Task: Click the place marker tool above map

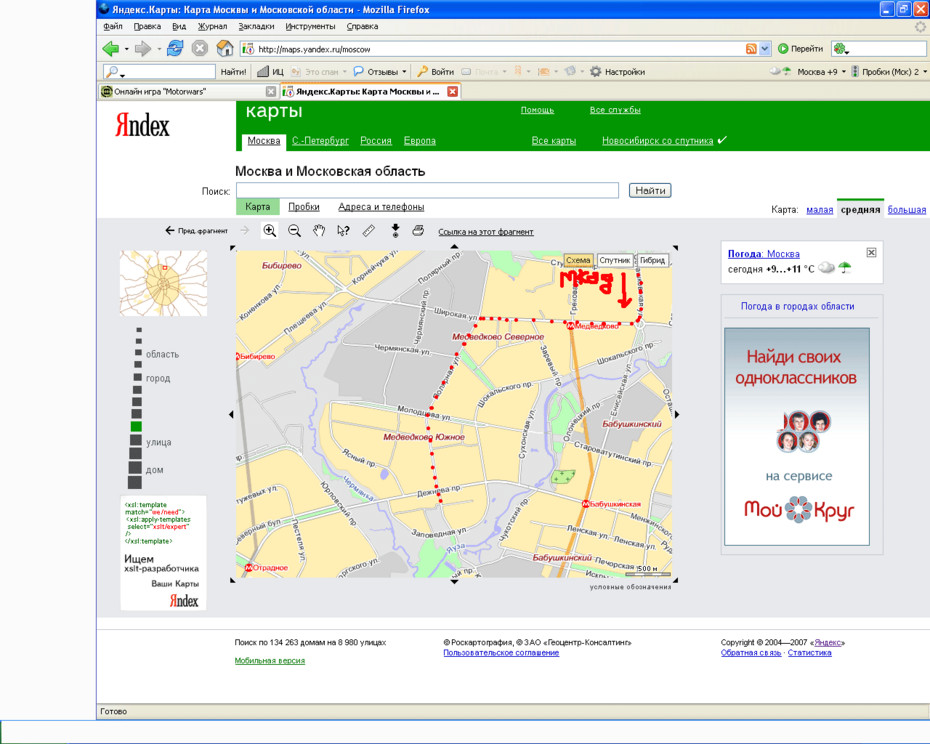Action: (x=395, y=231)
